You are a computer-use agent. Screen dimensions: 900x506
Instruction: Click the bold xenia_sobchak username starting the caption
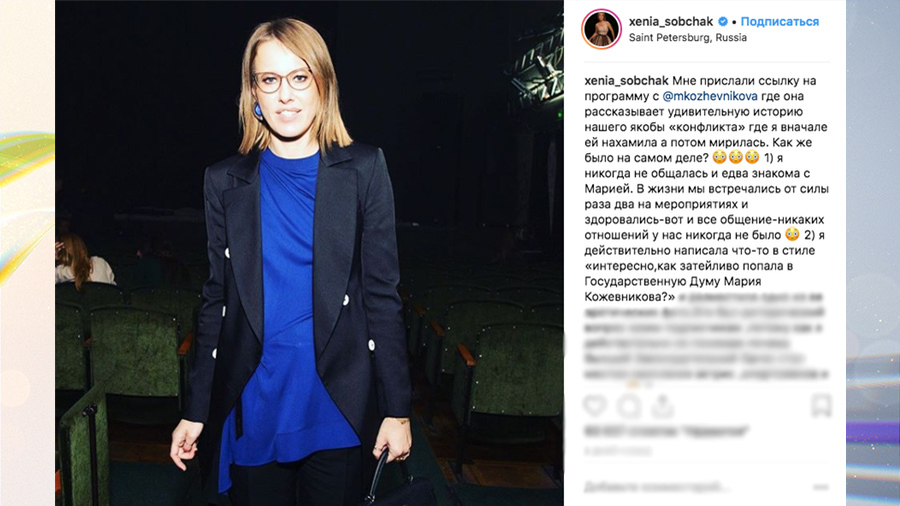[x=626, y=81]
